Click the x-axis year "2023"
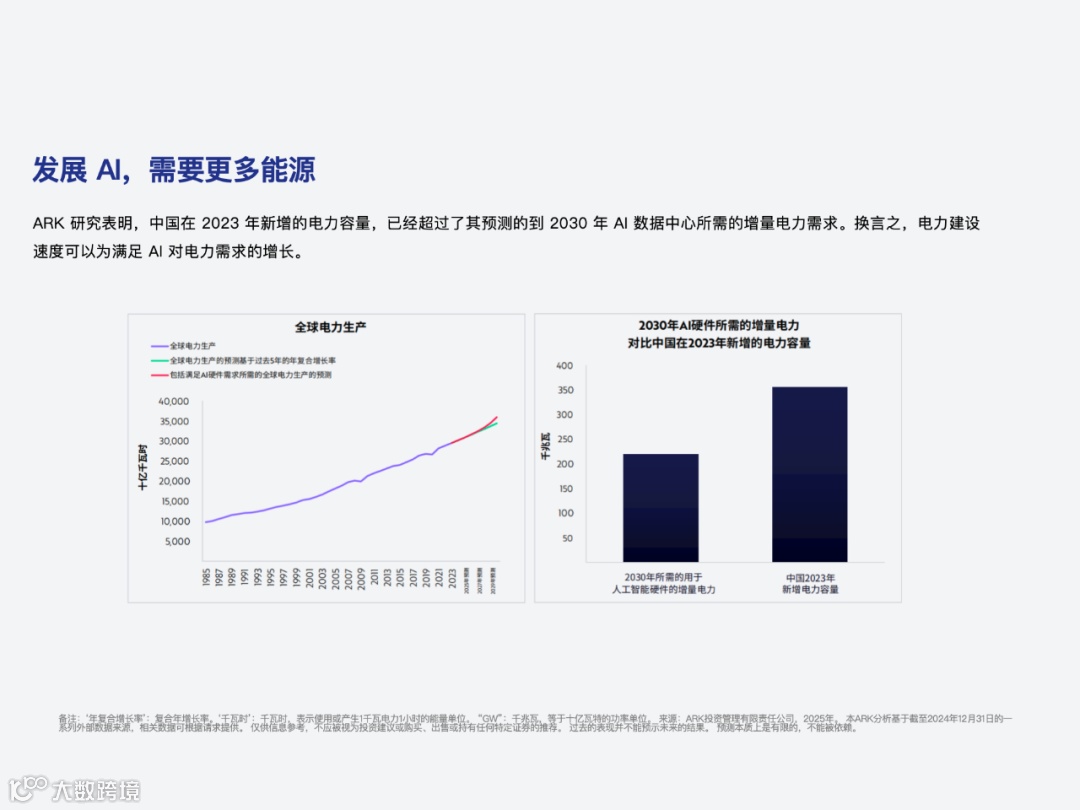This screenshot has height=810, width=1080. [x=452, y=577]
